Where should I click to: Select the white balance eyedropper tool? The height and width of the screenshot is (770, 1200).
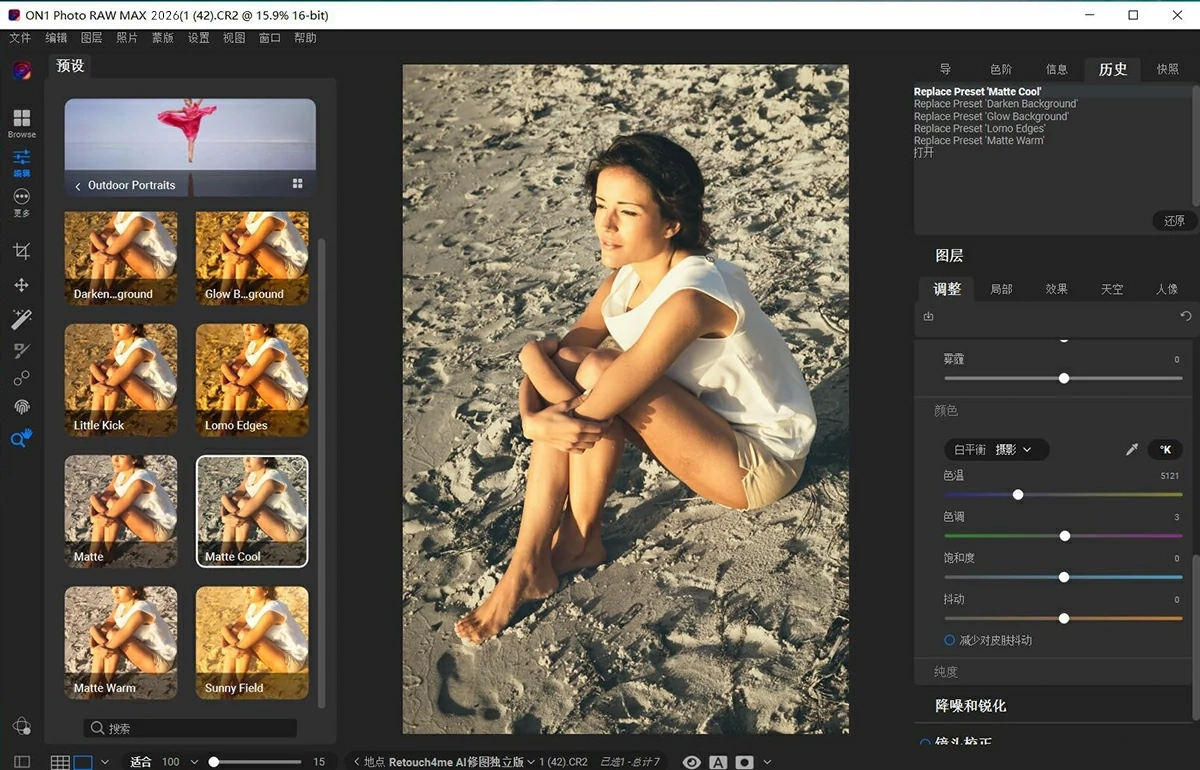pyautogui.click(x=1131, y=449)
